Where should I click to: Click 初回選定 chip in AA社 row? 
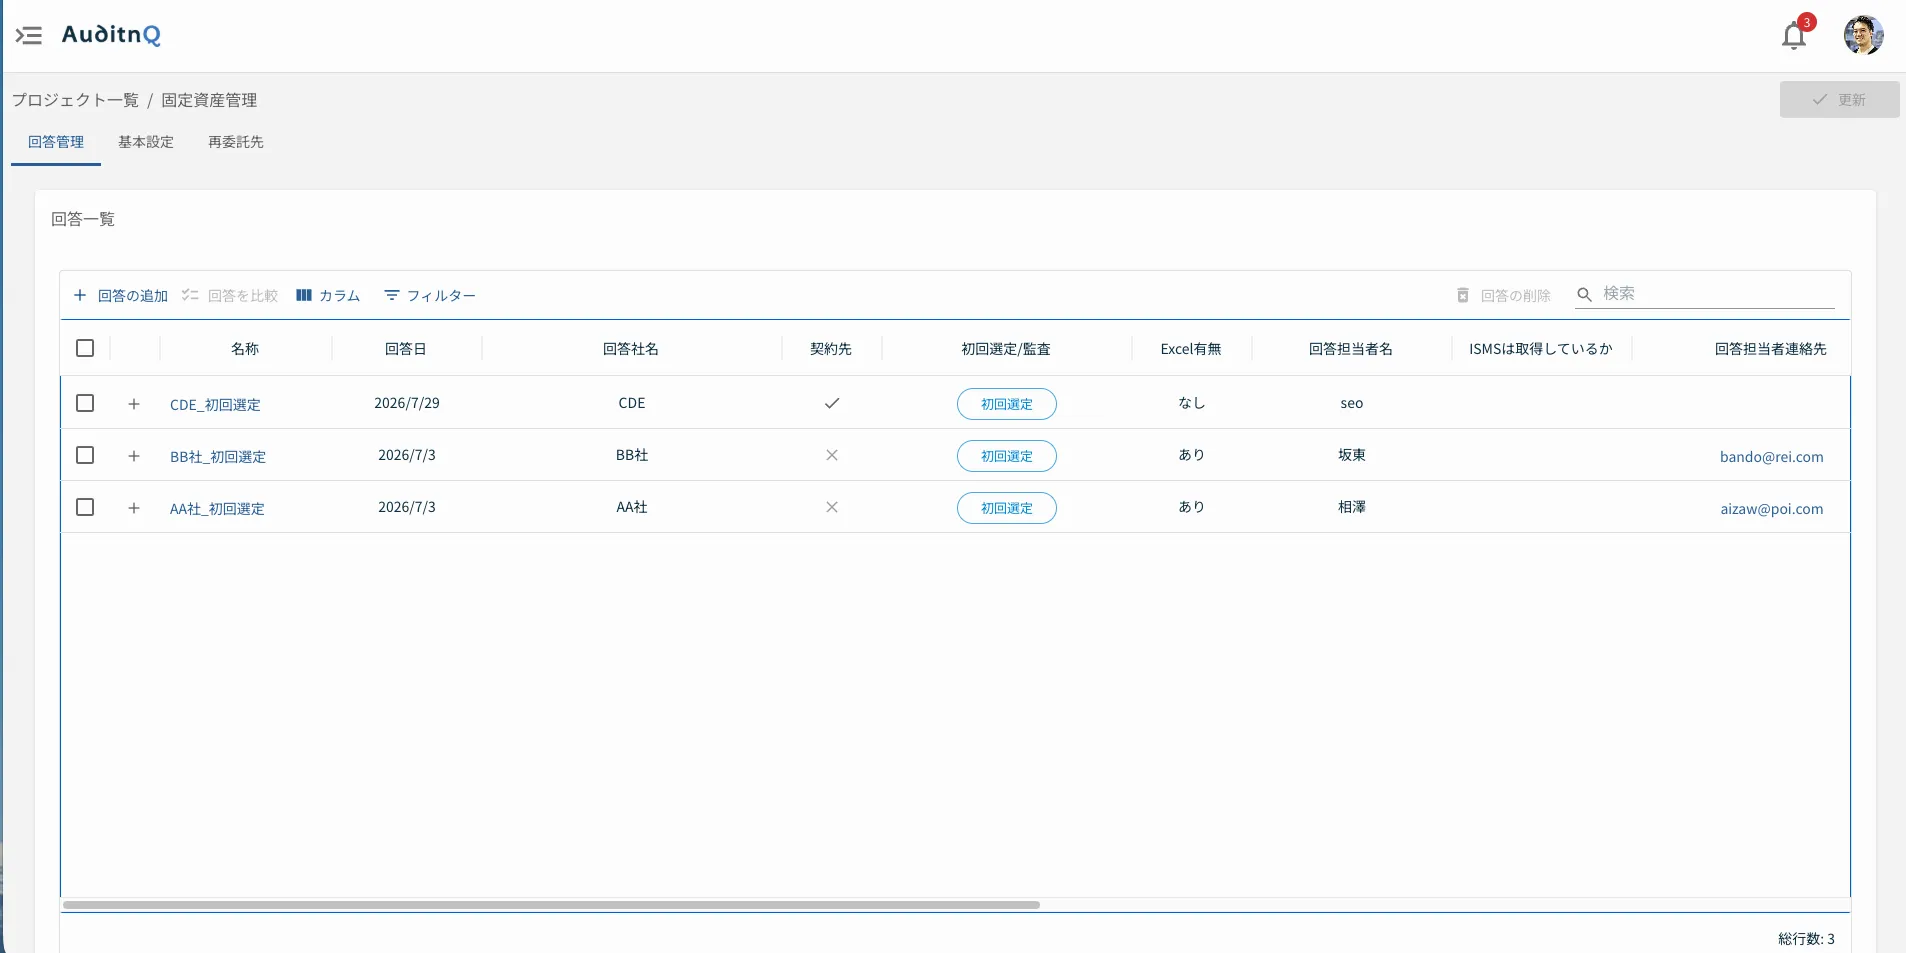coord(1007,508)
